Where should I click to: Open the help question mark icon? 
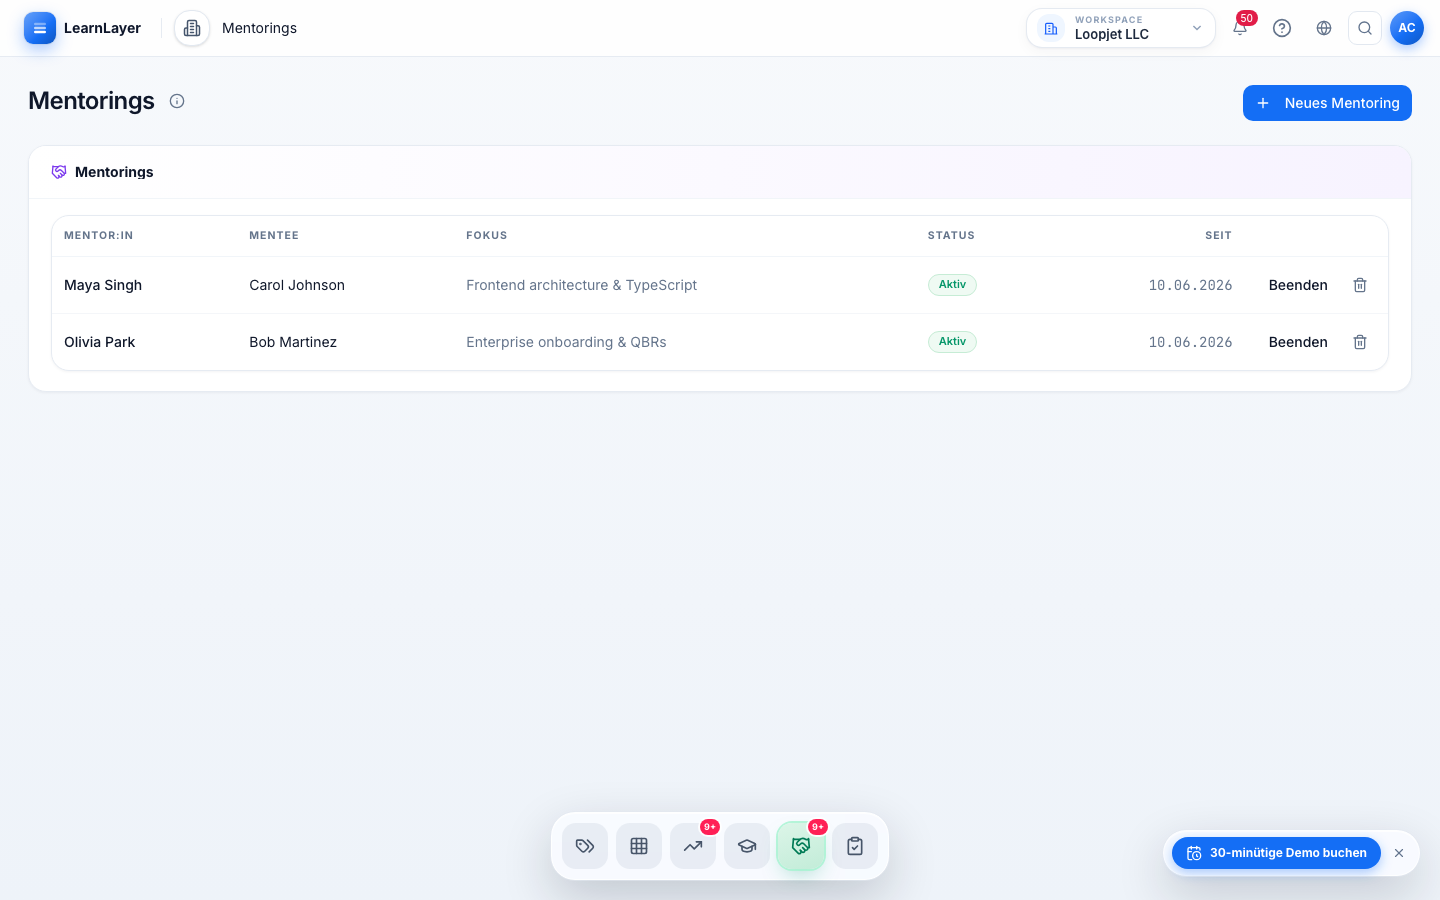pos(1282,28)
